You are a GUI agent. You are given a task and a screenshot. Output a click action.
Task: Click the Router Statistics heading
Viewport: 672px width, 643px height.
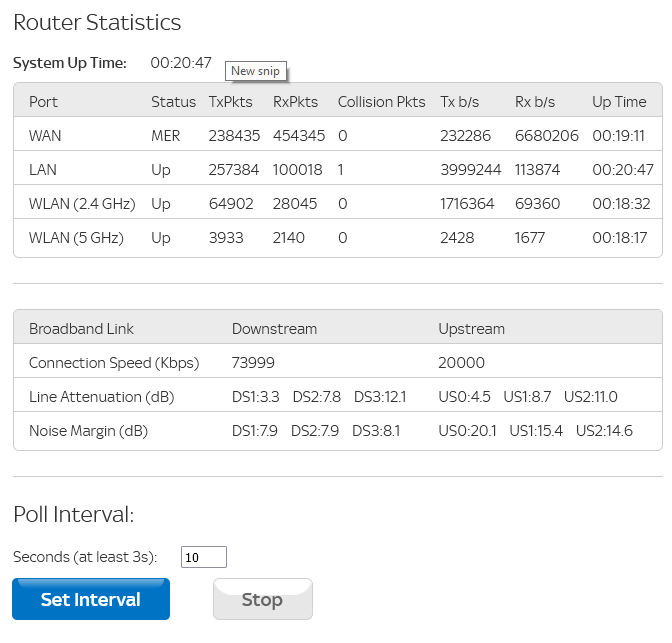(97, 22)
